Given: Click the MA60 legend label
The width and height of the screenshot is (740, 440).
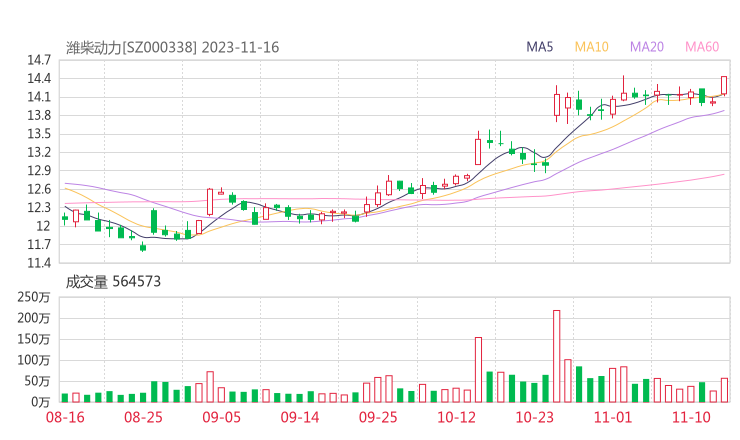Looking at the screenshot, I should [x=702, y=47].
